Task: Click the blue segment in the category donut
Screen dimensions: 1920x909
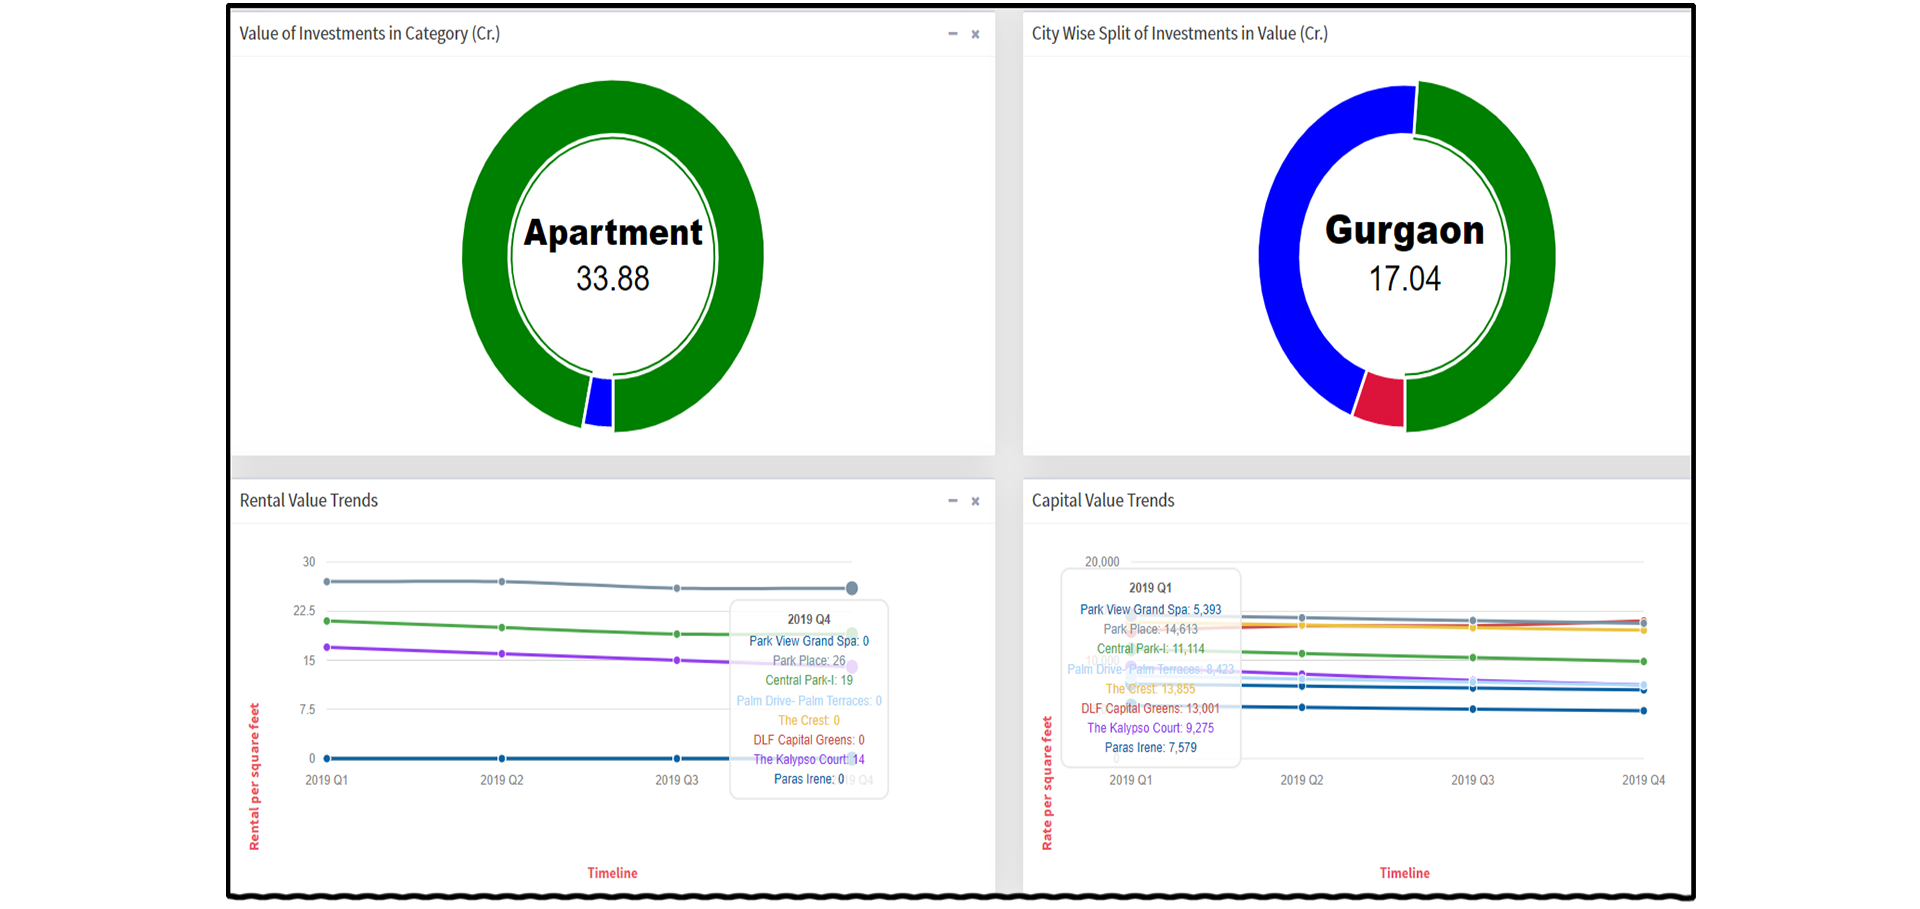Action: pos(599,402)
